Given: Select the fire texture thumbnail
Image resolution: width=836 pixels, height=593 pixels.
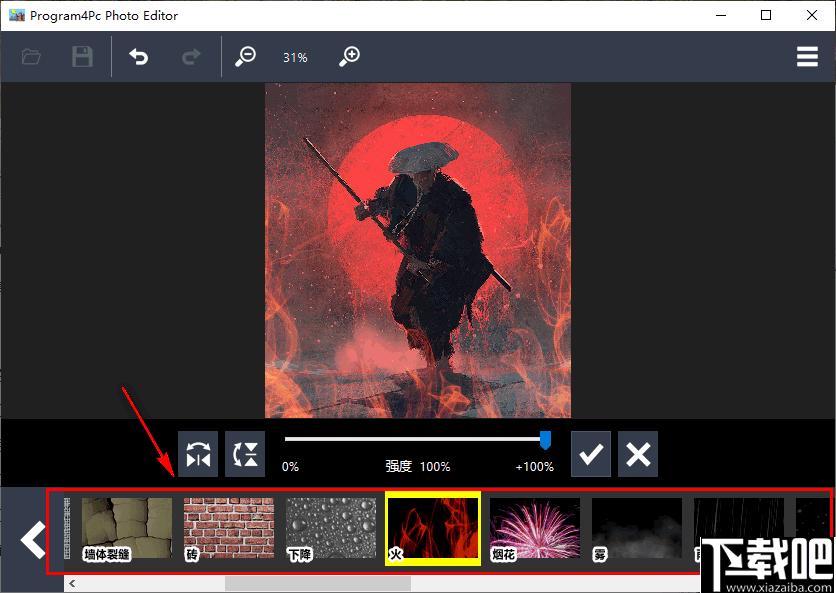Looking at the screenshot, I should coord(433,529).
